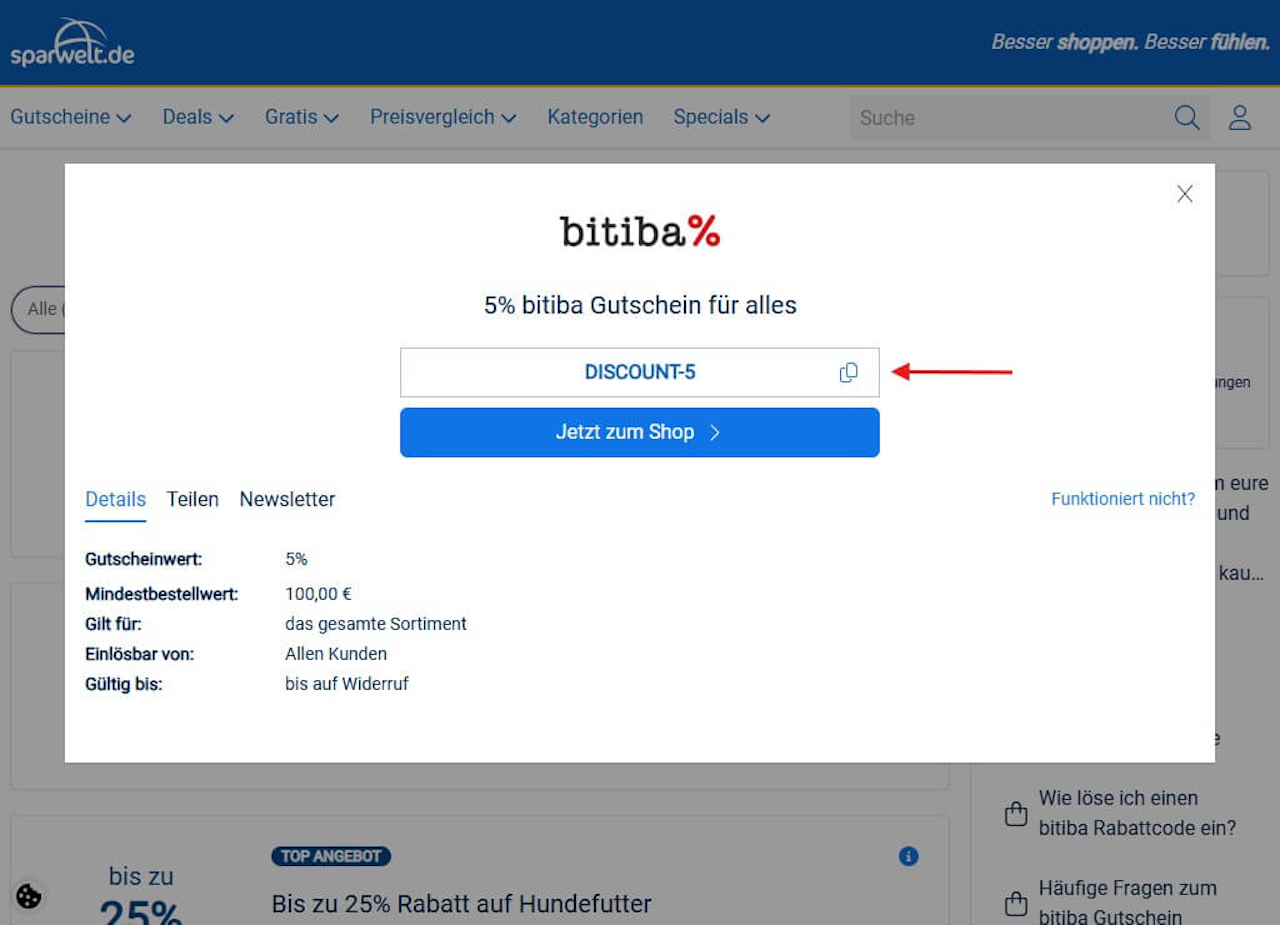Click the Mindestbestellwert 100,00 € value
Viewport: 1280px width, 925px height.
[318, 594]
